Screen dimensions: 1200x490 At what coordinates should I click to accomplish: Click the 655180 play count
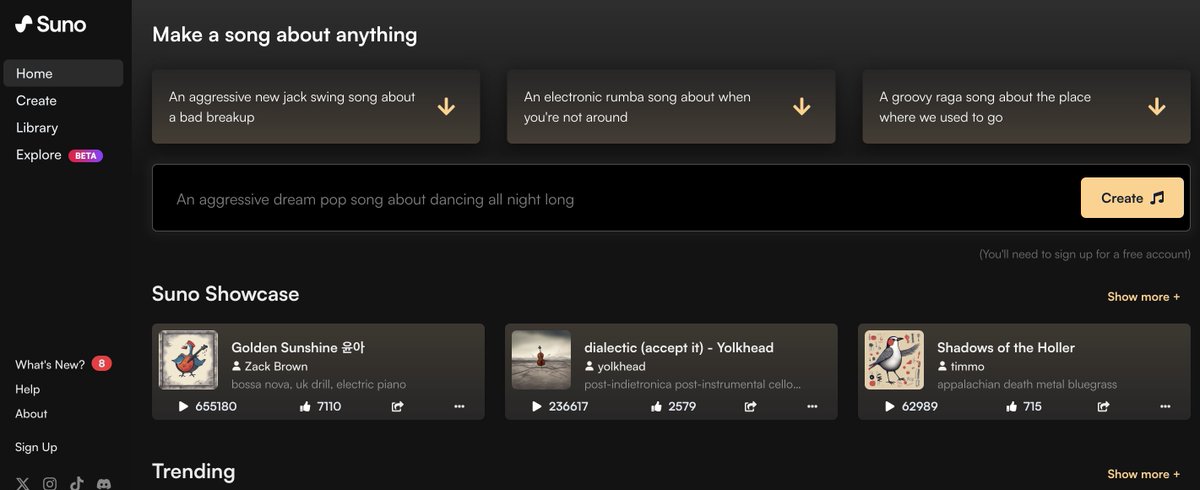tap(216, 407)
